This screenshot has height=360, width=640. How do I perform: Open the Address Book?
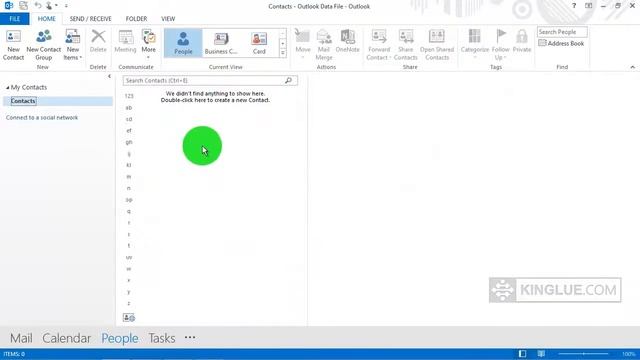click(561, 43)
